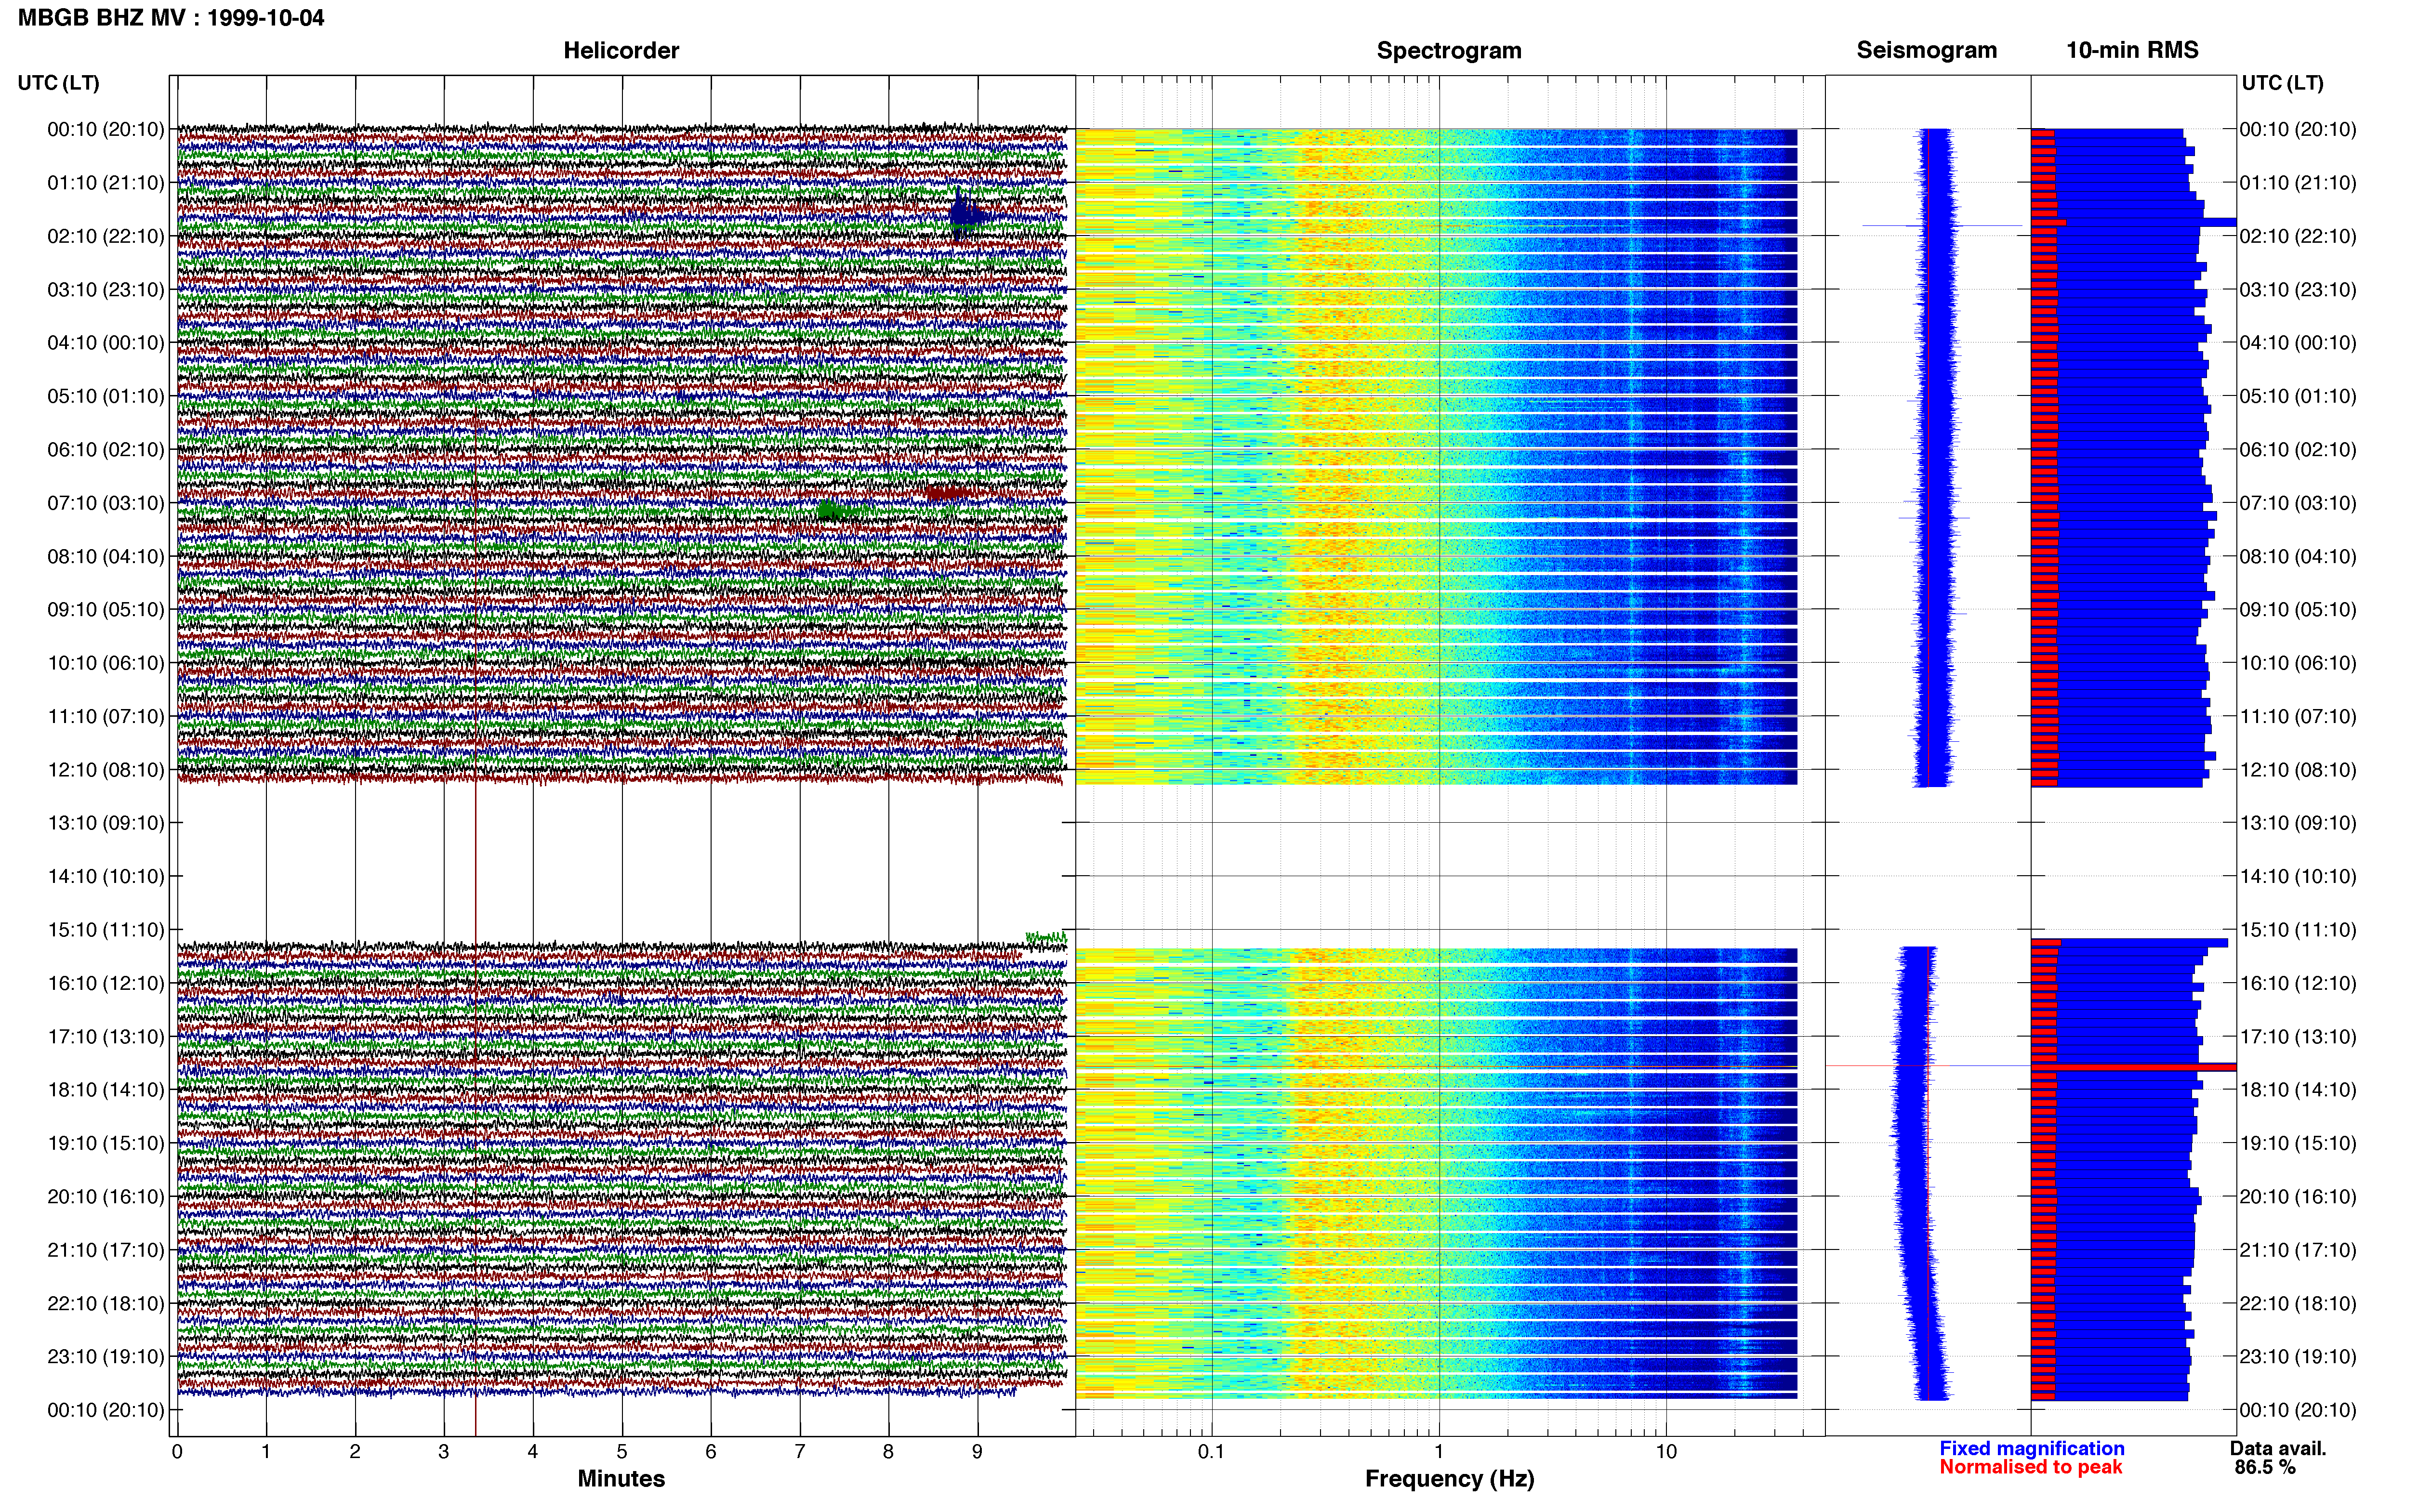Click the left time label '09:10 (05:10)'
Screen dimensions: 2418x1512
point(106,609)
